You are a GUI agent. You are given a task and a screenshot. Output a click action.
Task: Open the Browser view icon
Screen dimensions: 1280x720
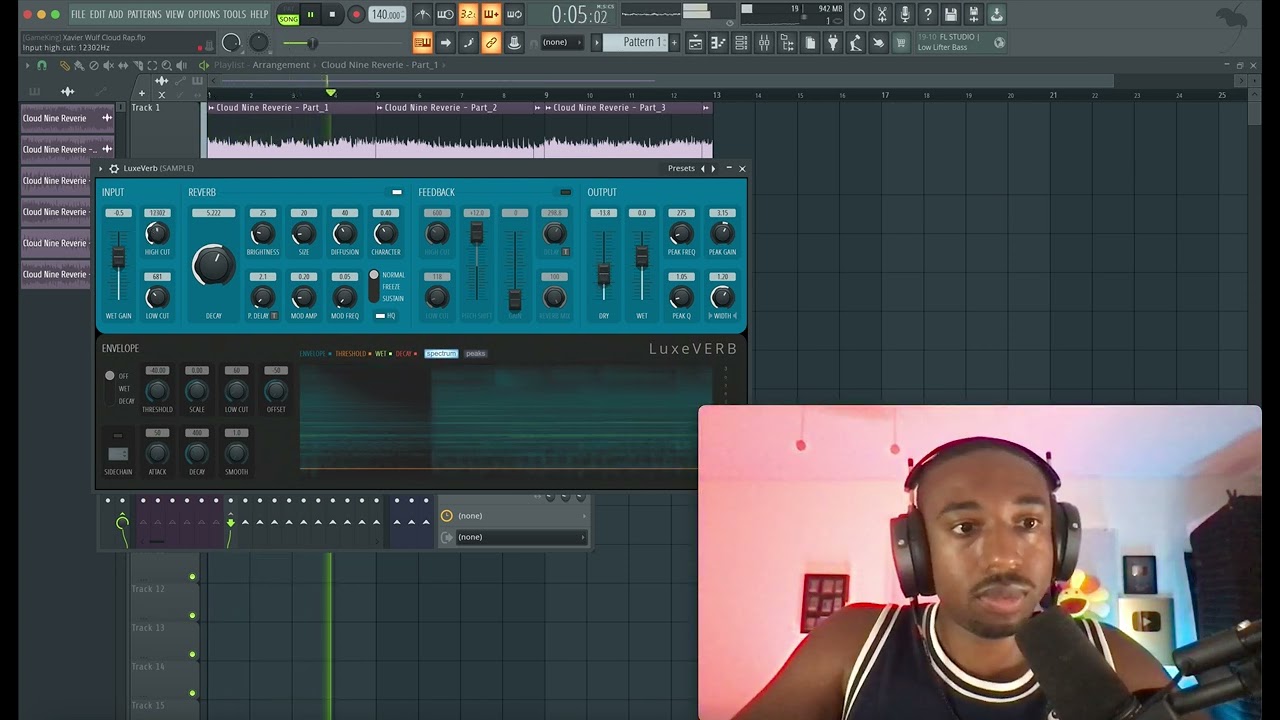click(787, 42)
